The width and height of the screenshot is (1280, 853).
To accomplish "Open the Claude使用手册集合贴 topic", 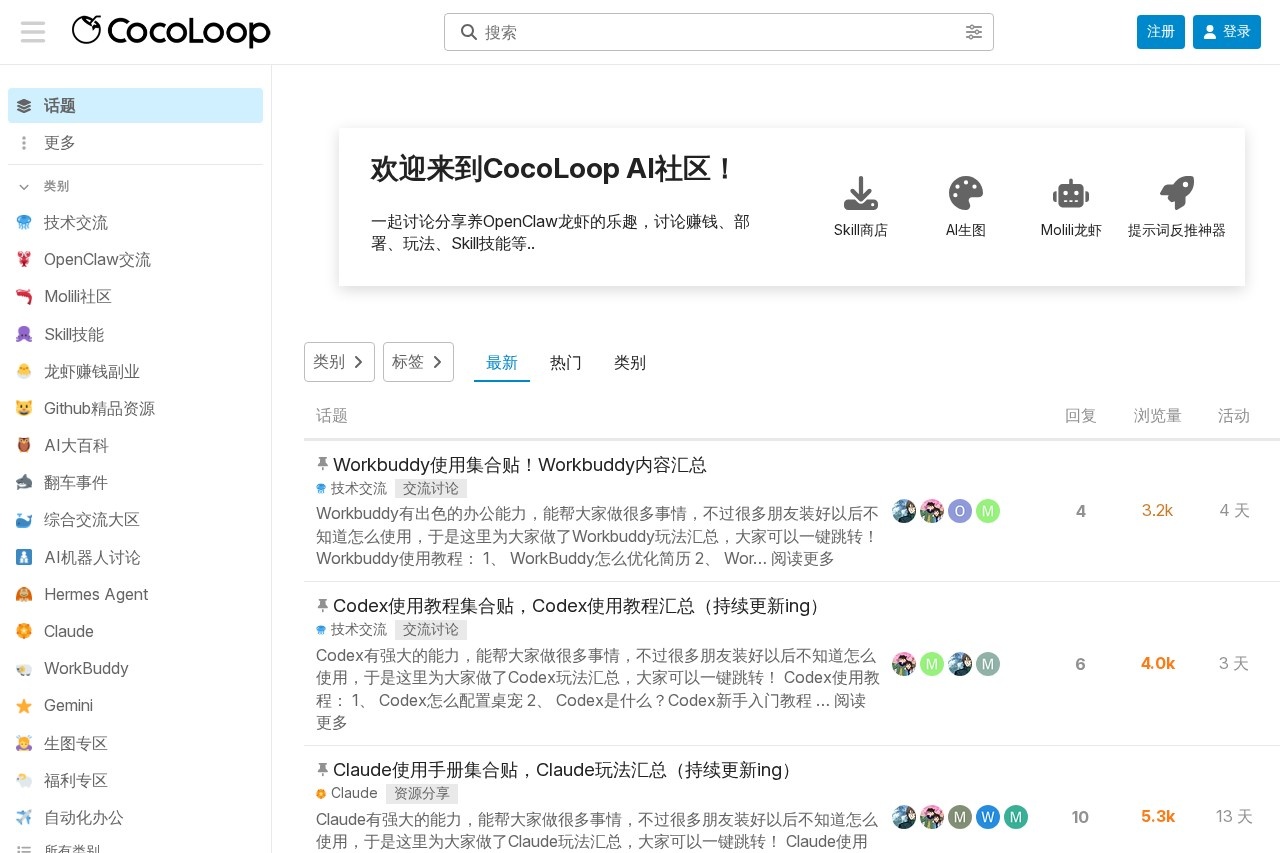I will click(565, 771).
